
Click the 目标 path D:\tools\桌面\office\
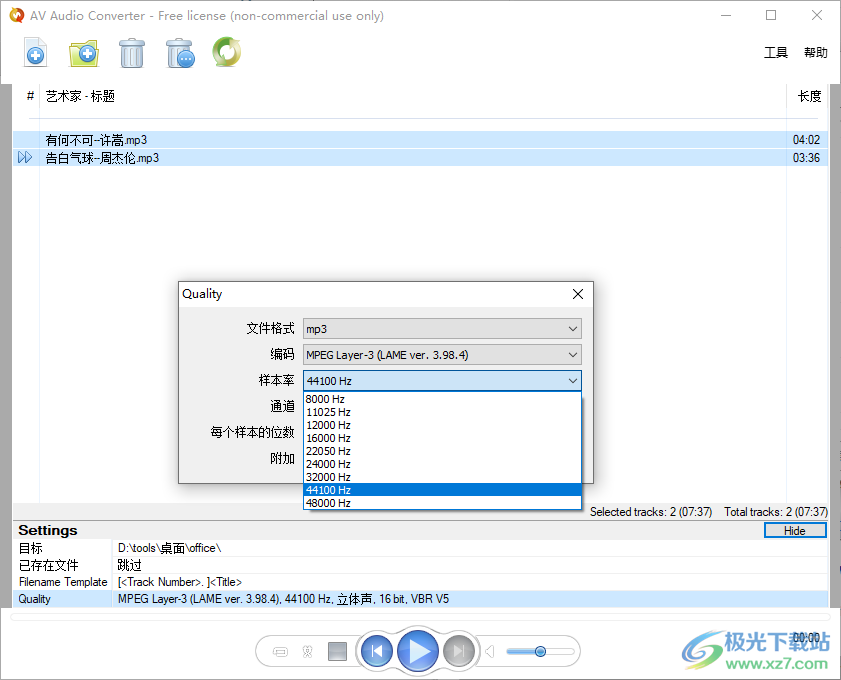pyautogui.click(x=169, y=548)
